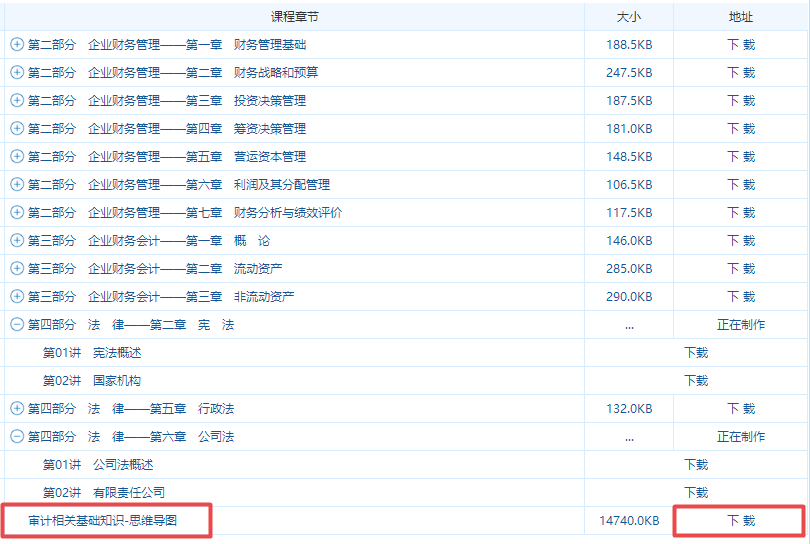Click the 132.0KB size cell
The height and width of the screenshot is (544, 810).
(629, 409)
